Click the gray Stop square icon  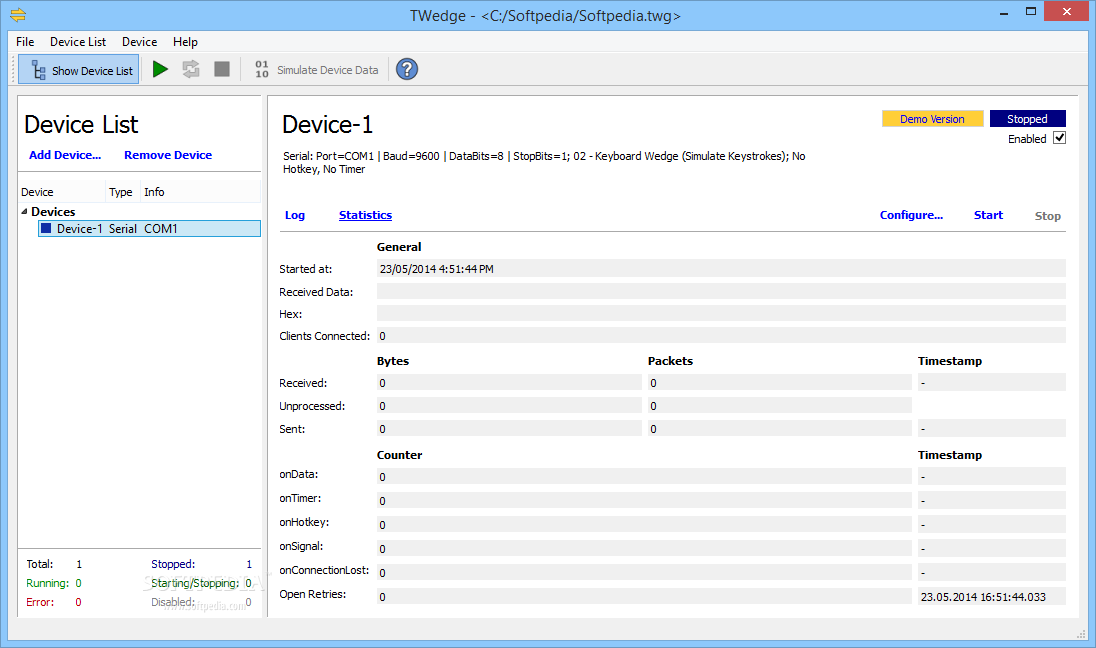point(222,69)
